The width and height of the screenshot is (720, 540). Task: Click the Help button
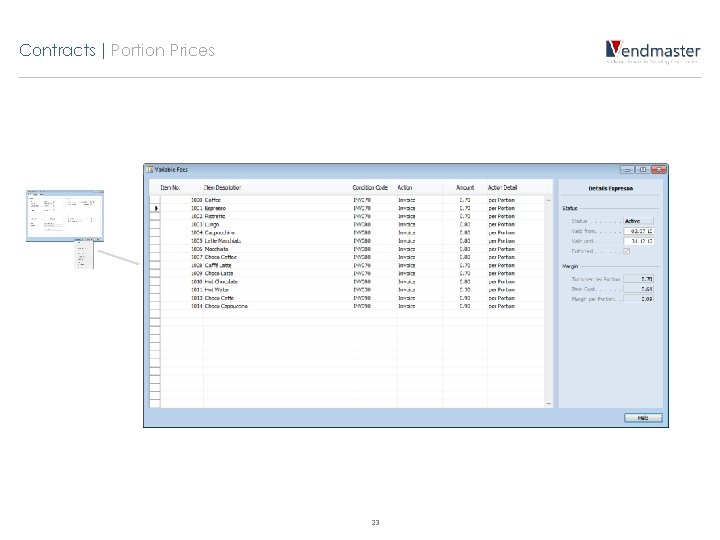[x=643, y=417]
